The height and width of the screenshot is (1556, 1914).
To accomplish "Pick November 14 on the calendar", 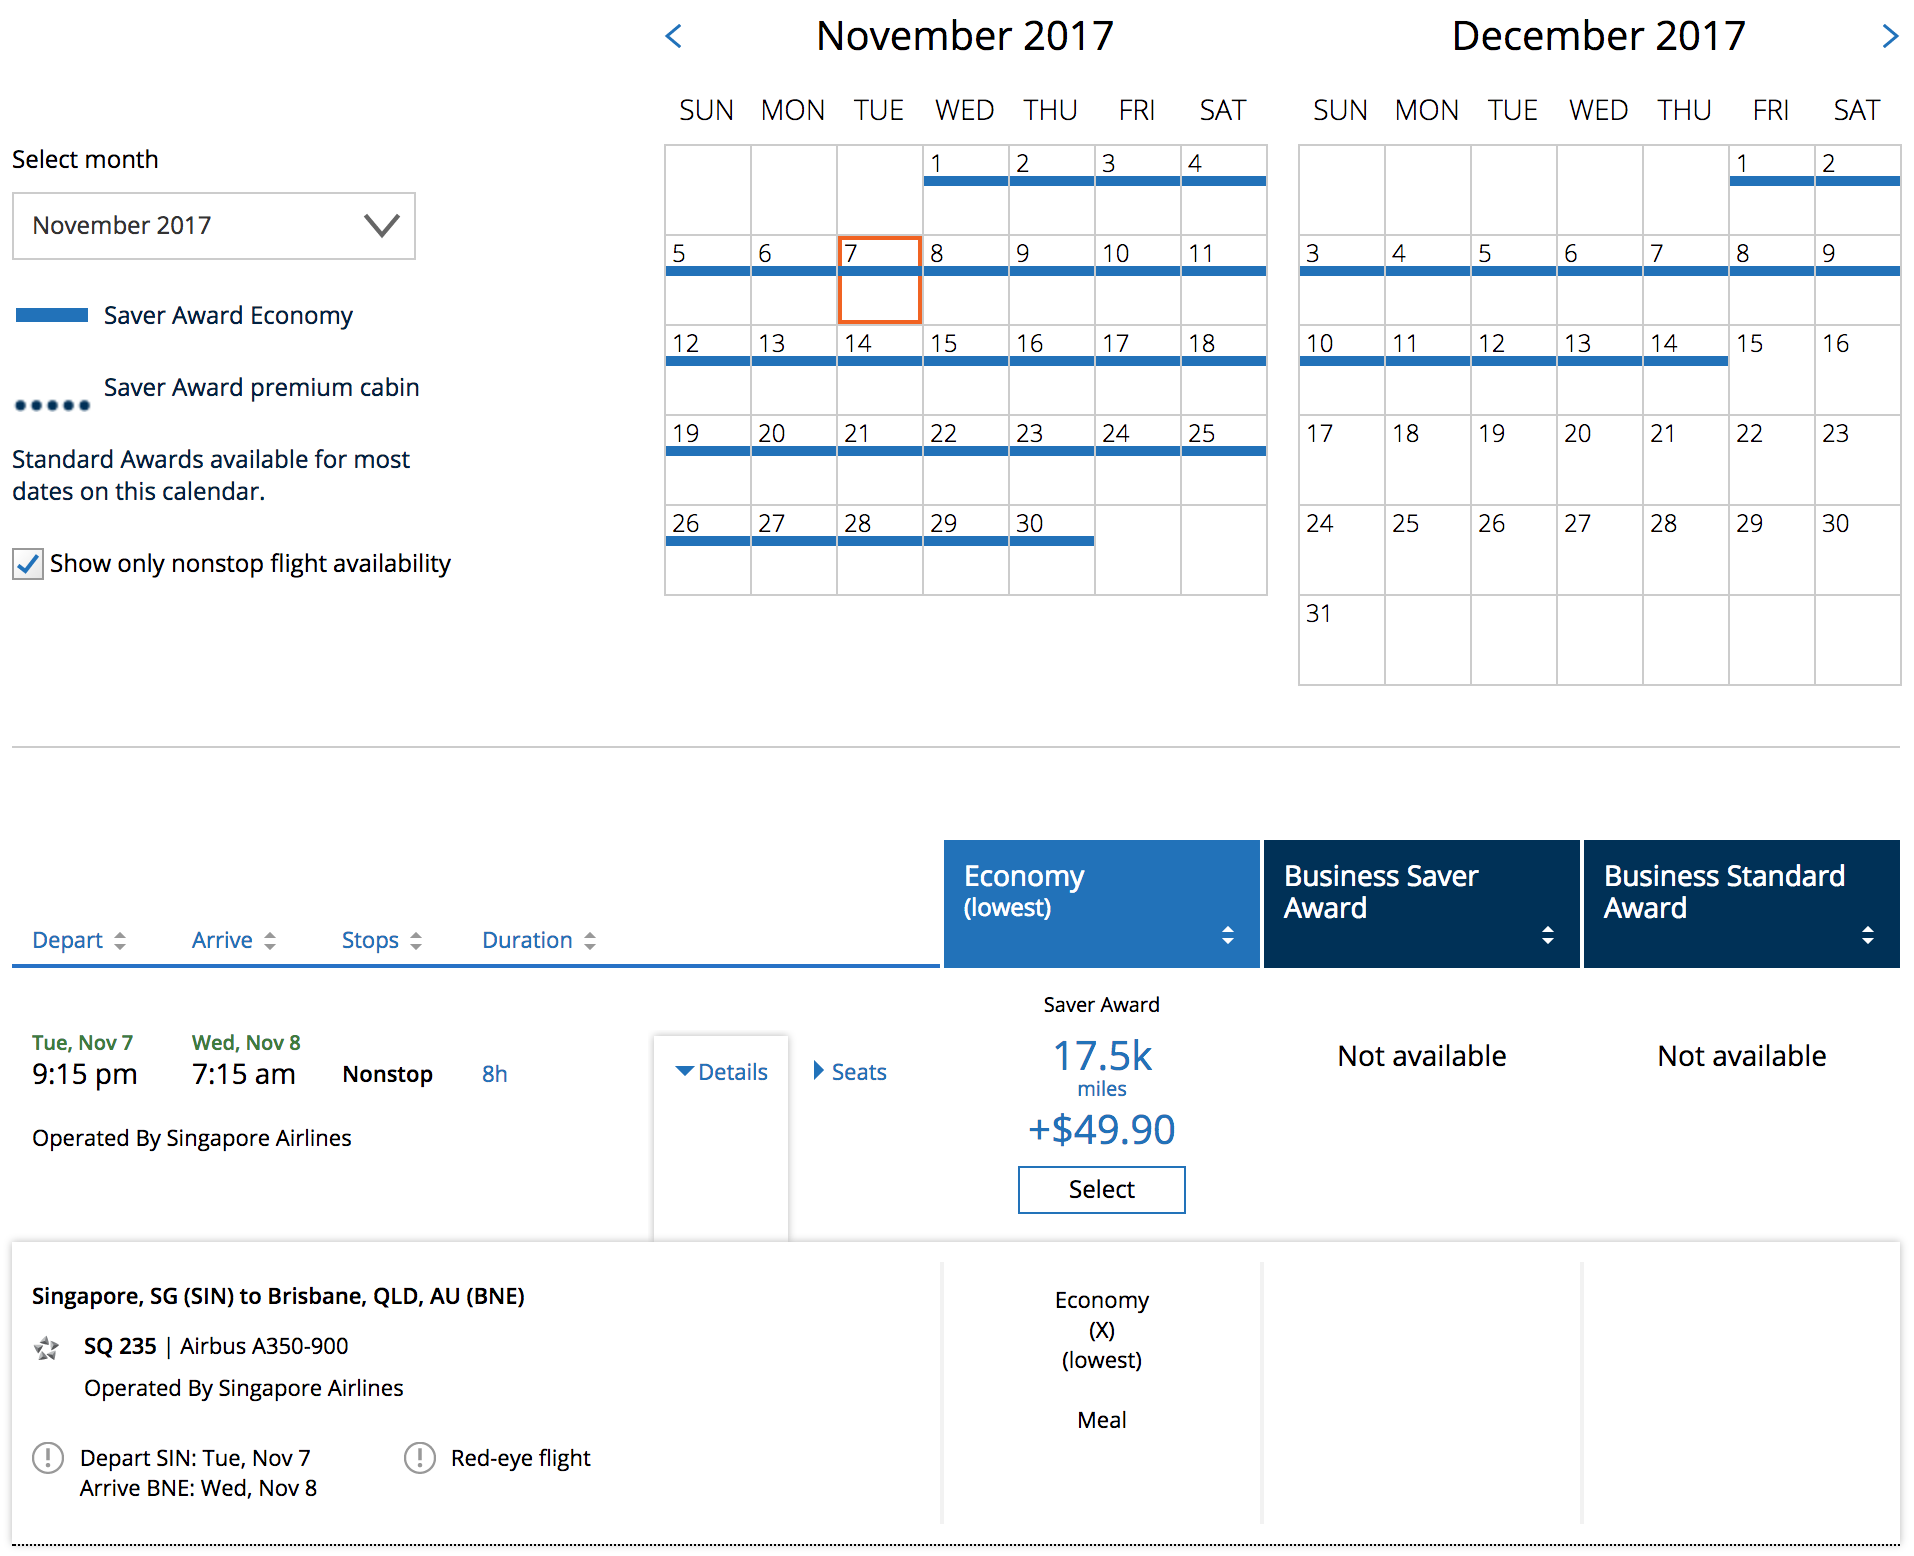I will click(879, 369).
